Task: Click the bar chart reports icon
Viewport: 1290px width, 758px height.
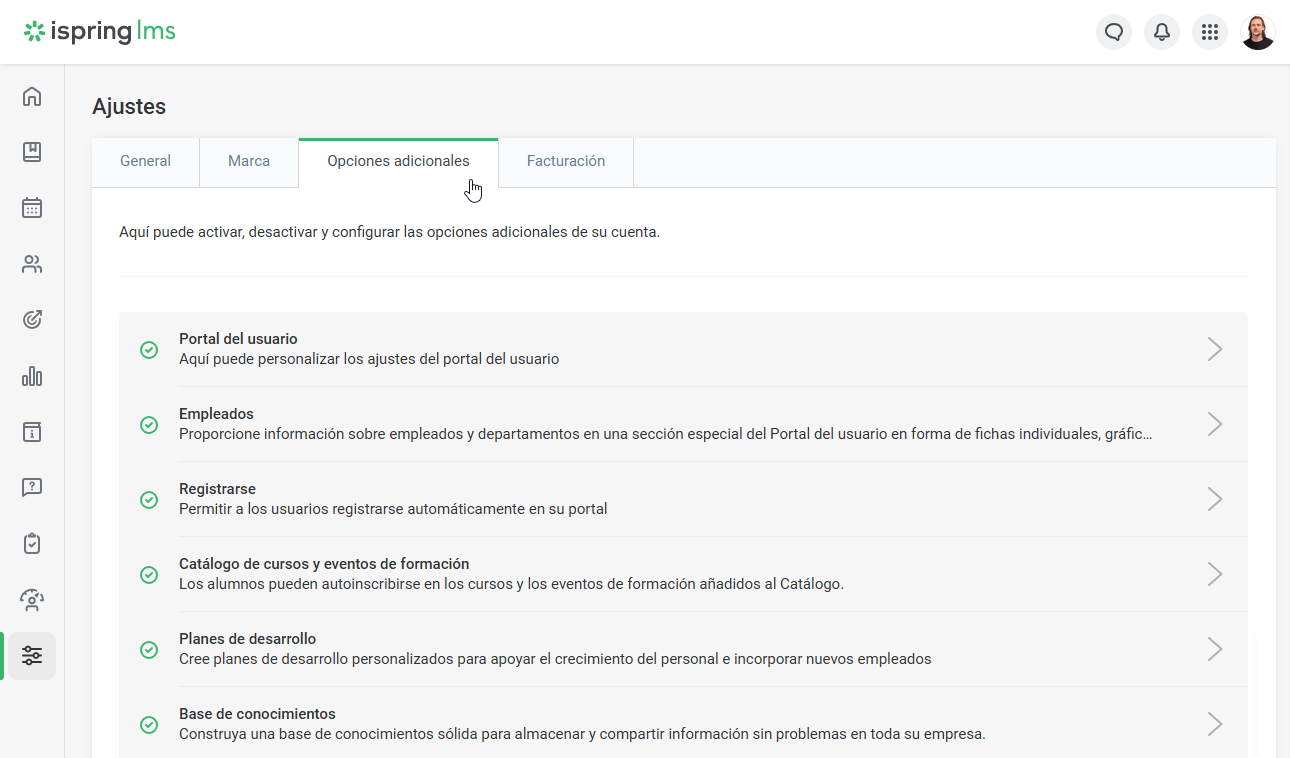Action: coord(32,376)
